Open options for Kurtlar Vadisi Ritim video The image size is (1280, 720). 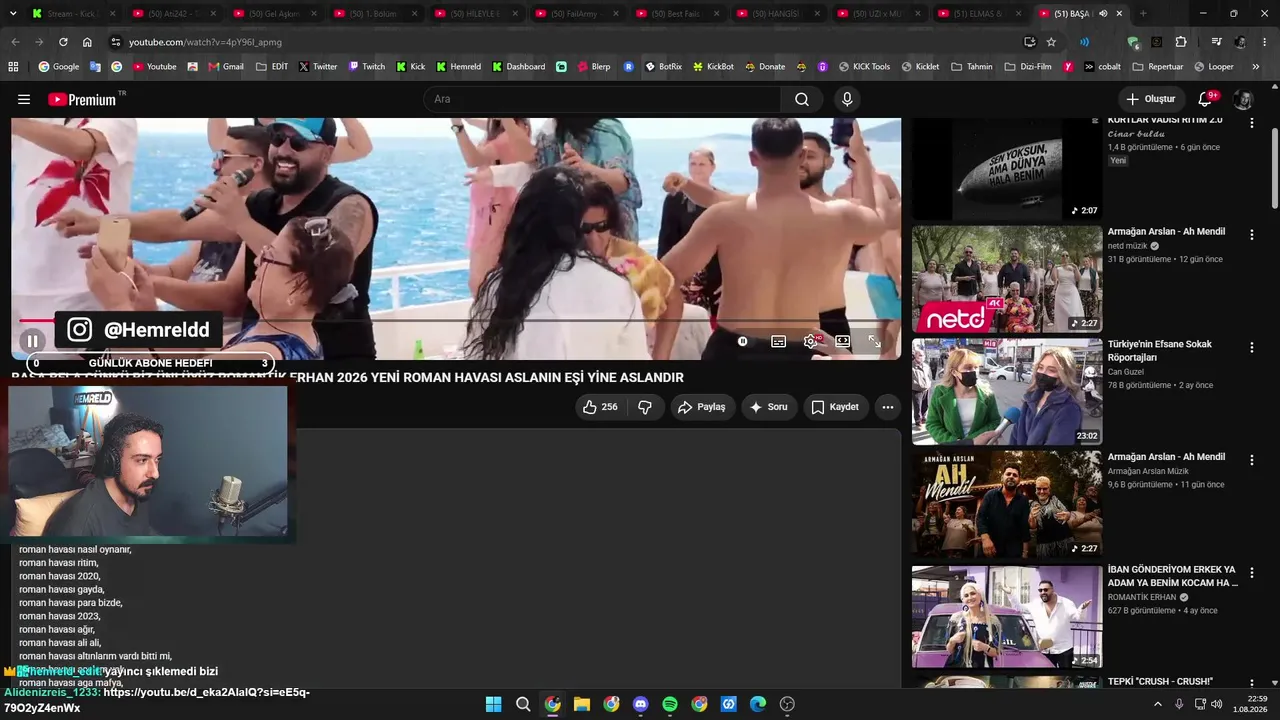(1251, 122)
